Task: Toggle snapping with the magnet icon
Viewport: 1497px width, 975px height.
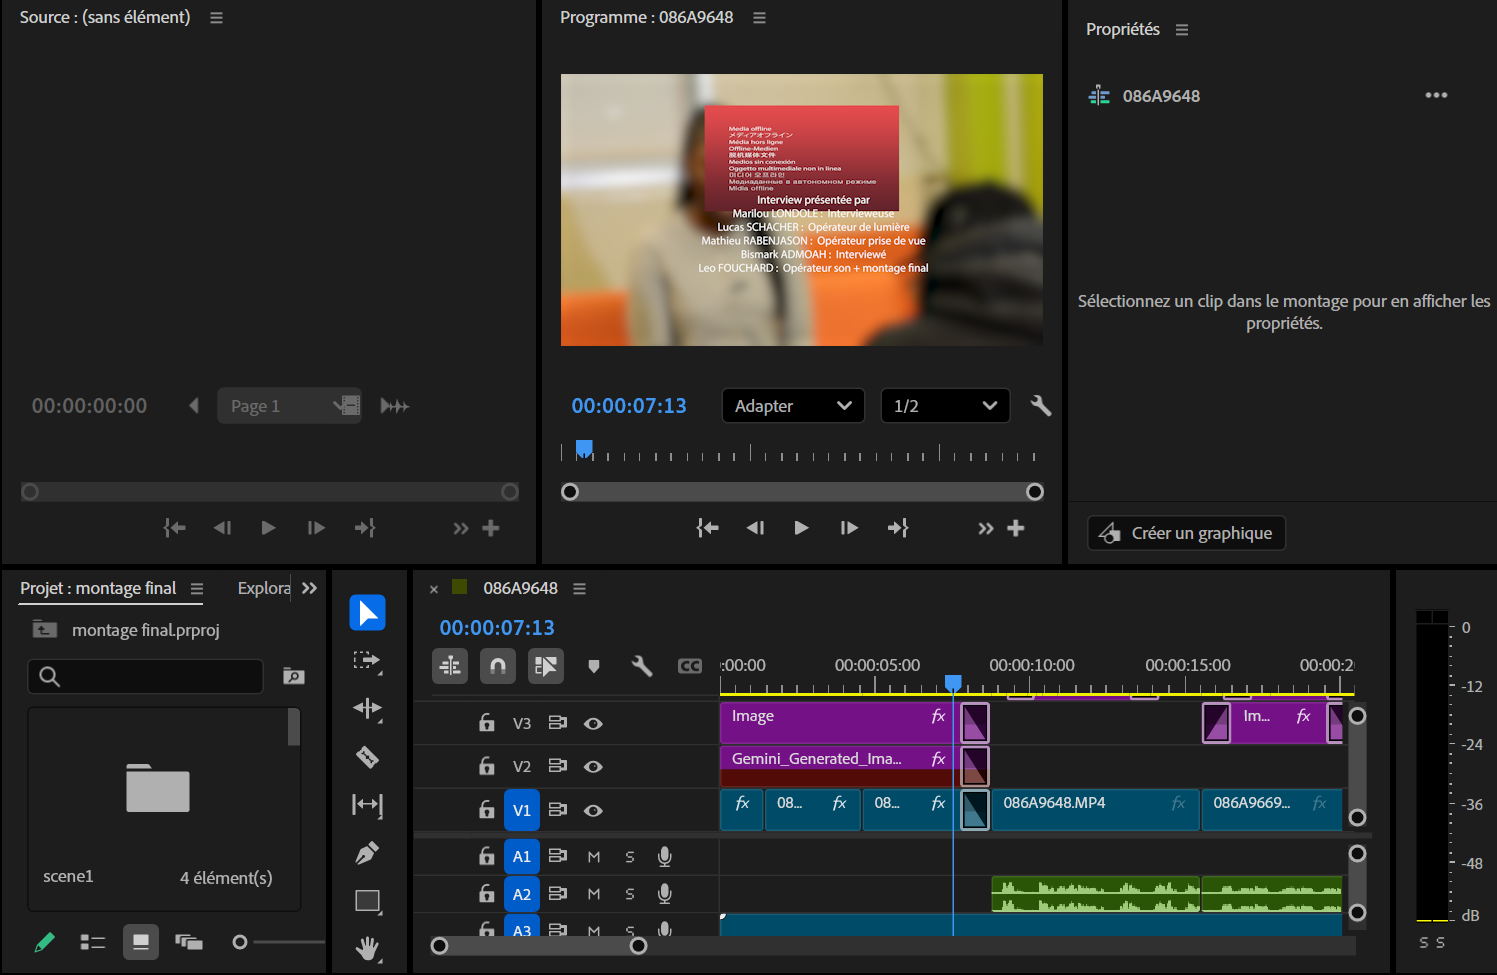Action: (x=497, y=665)
